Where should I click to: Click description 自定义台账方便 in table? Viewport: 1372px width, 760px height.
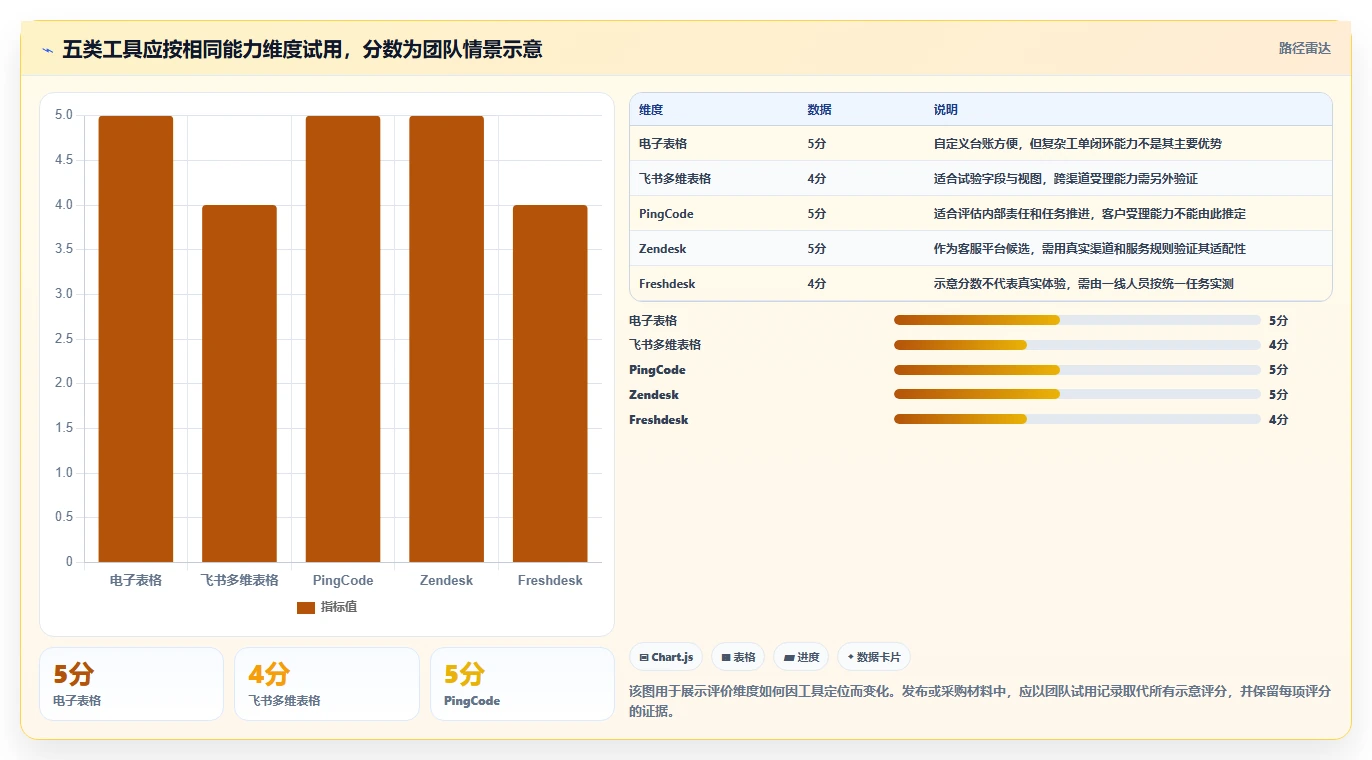(x=1078, y=144)
